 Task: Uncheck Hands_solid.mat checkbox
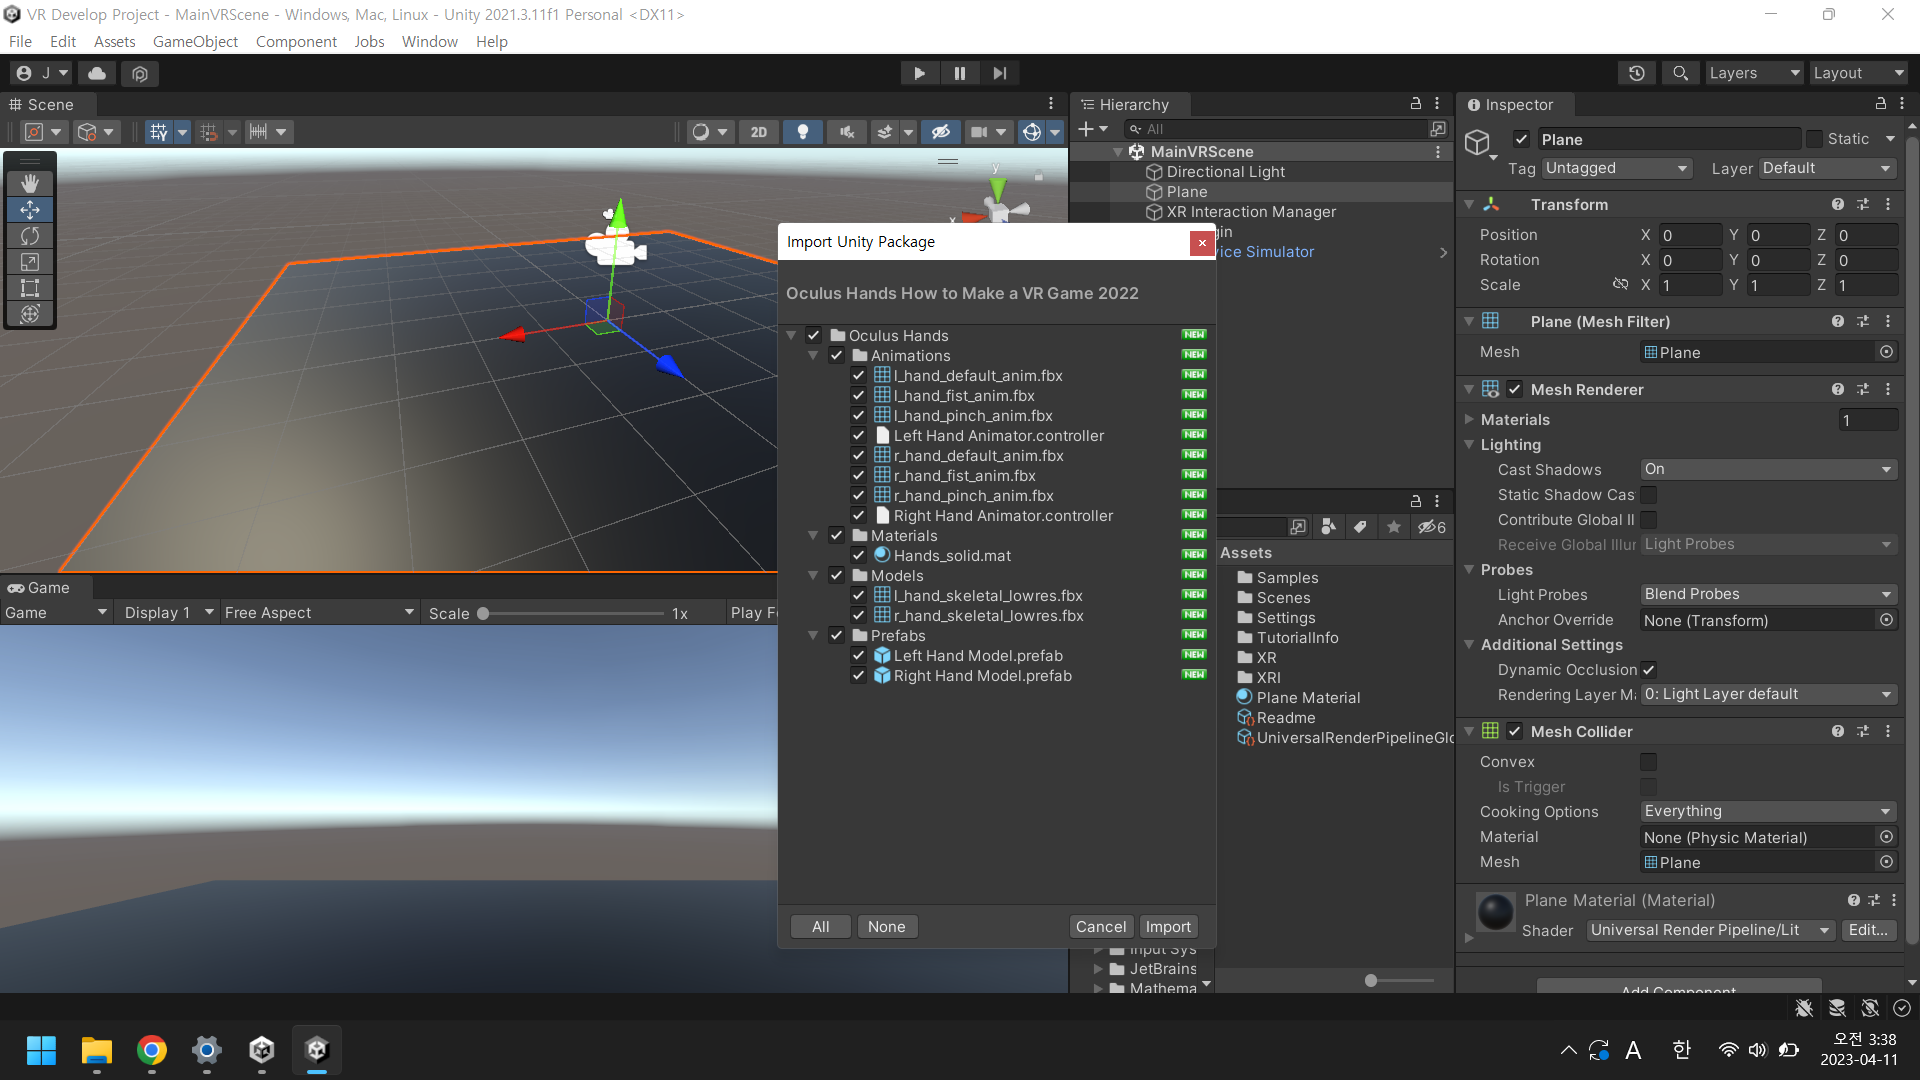(x=859, y=556)
